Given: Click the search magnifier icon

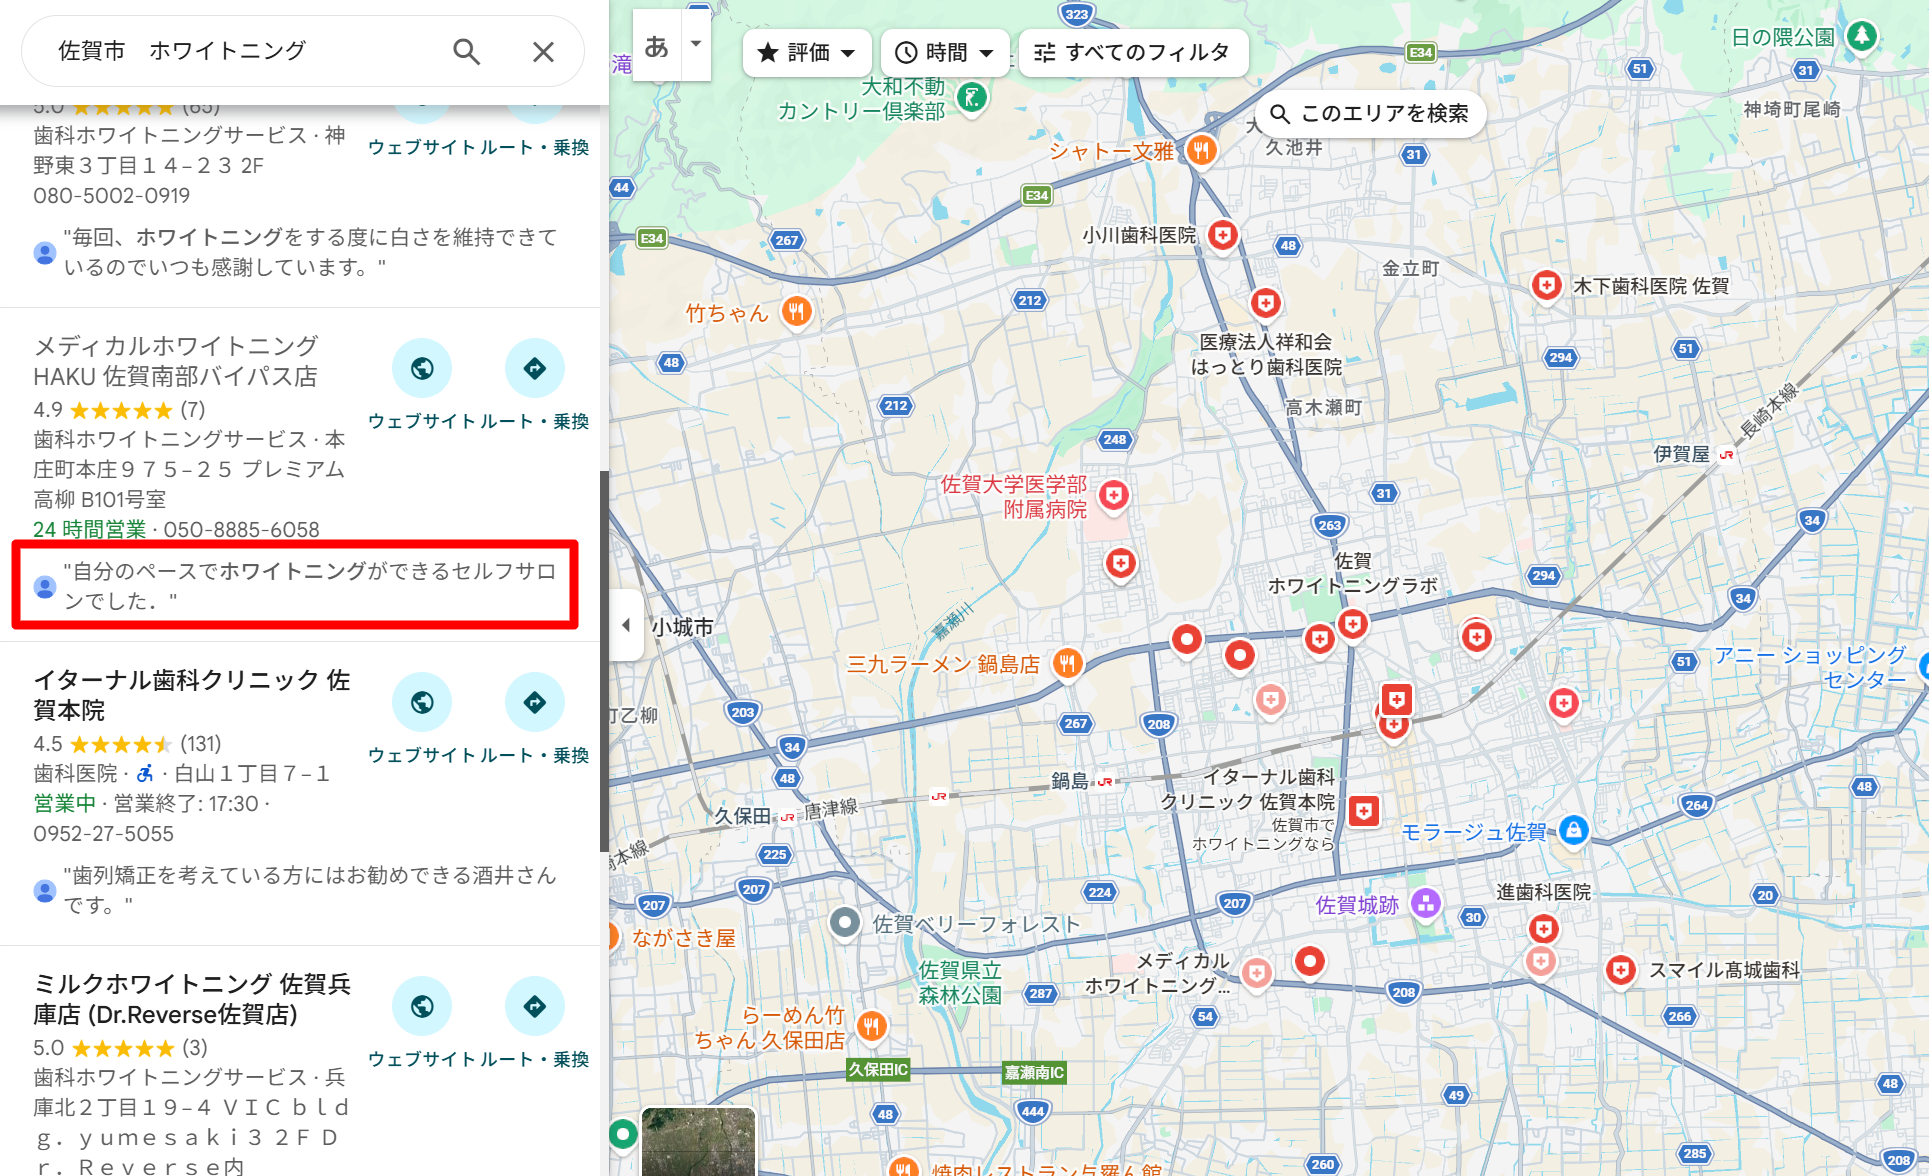Looking at the screenshot, I should click(x=466, y=51).
